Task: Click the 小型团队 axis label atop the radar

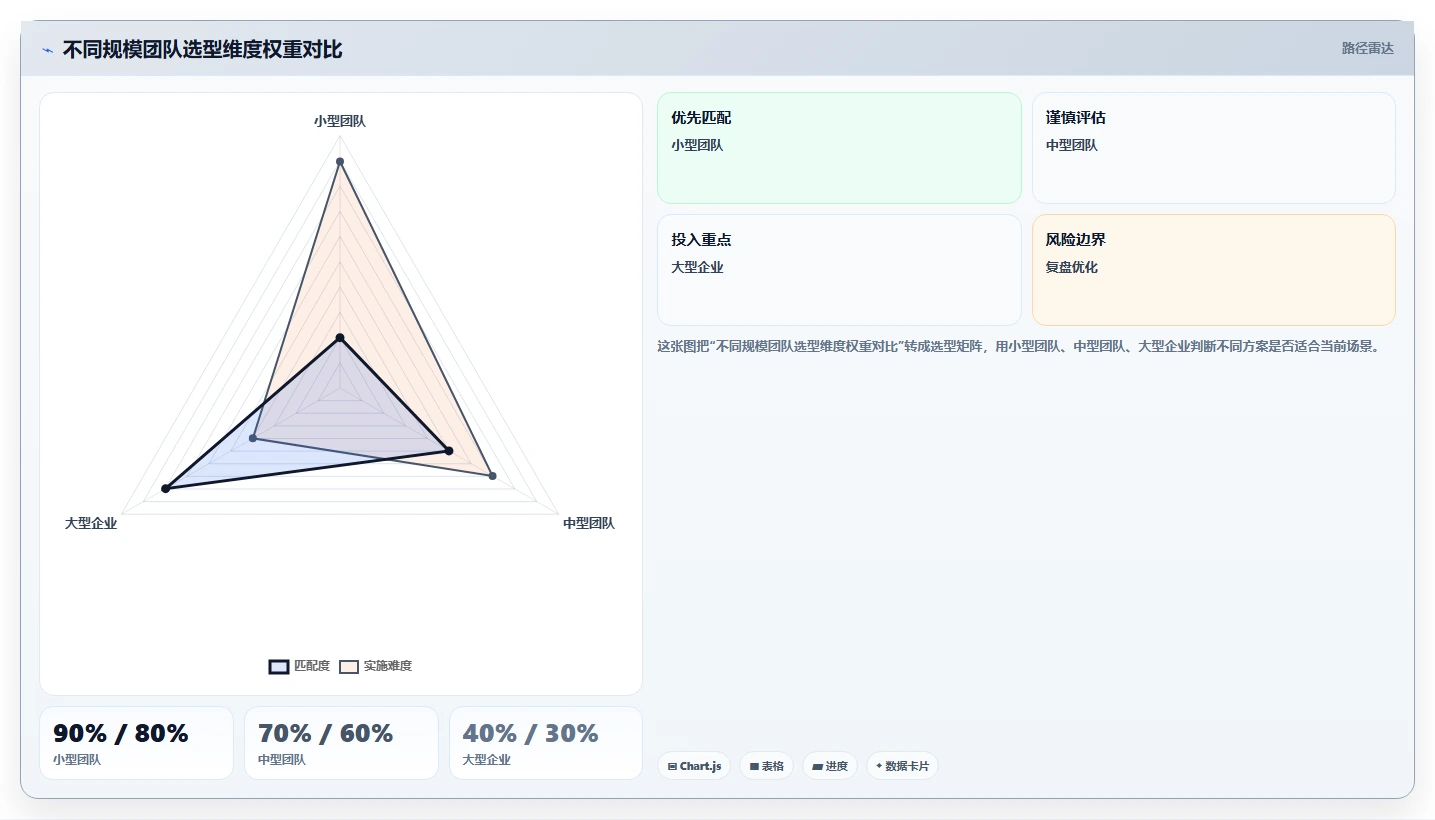Action: coord(340,121)
